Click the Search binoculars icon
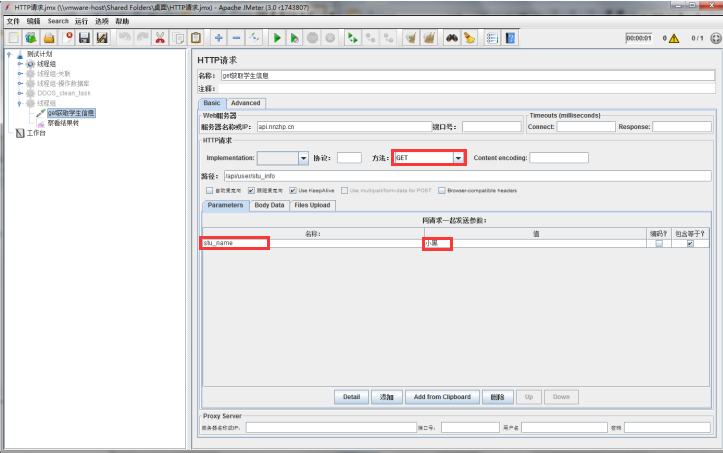 [x=451, y=38]
